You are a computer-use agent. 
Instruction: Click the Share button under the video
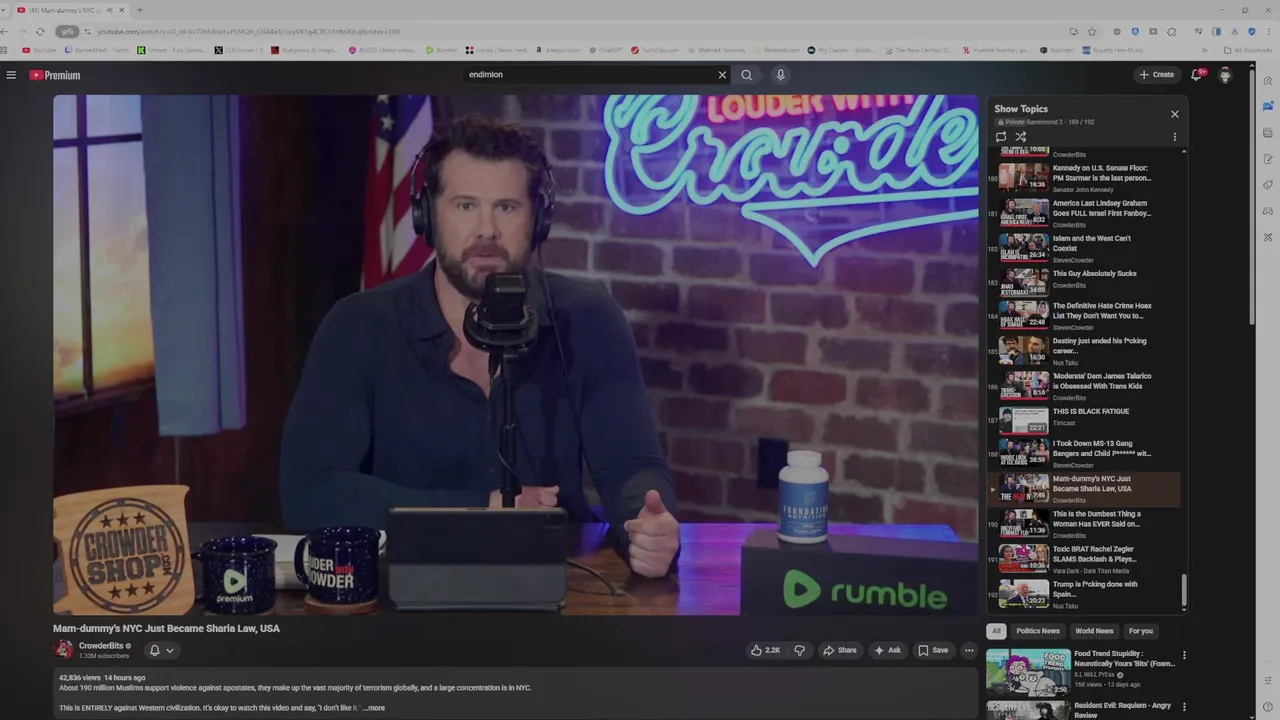(840, 650)
